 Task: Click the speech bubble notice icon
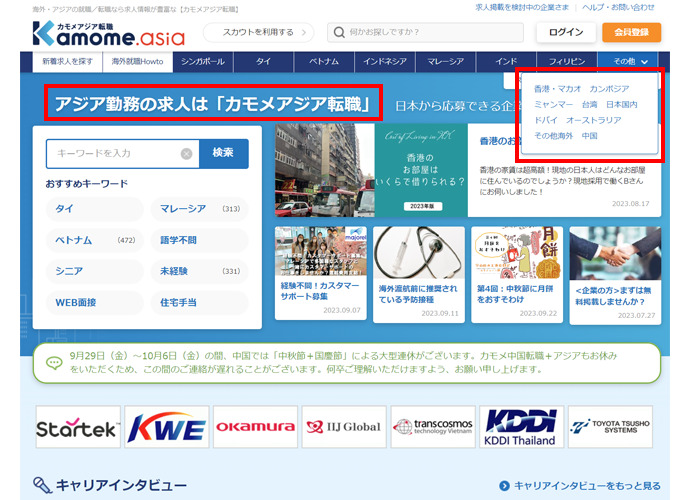pos(54,363)
